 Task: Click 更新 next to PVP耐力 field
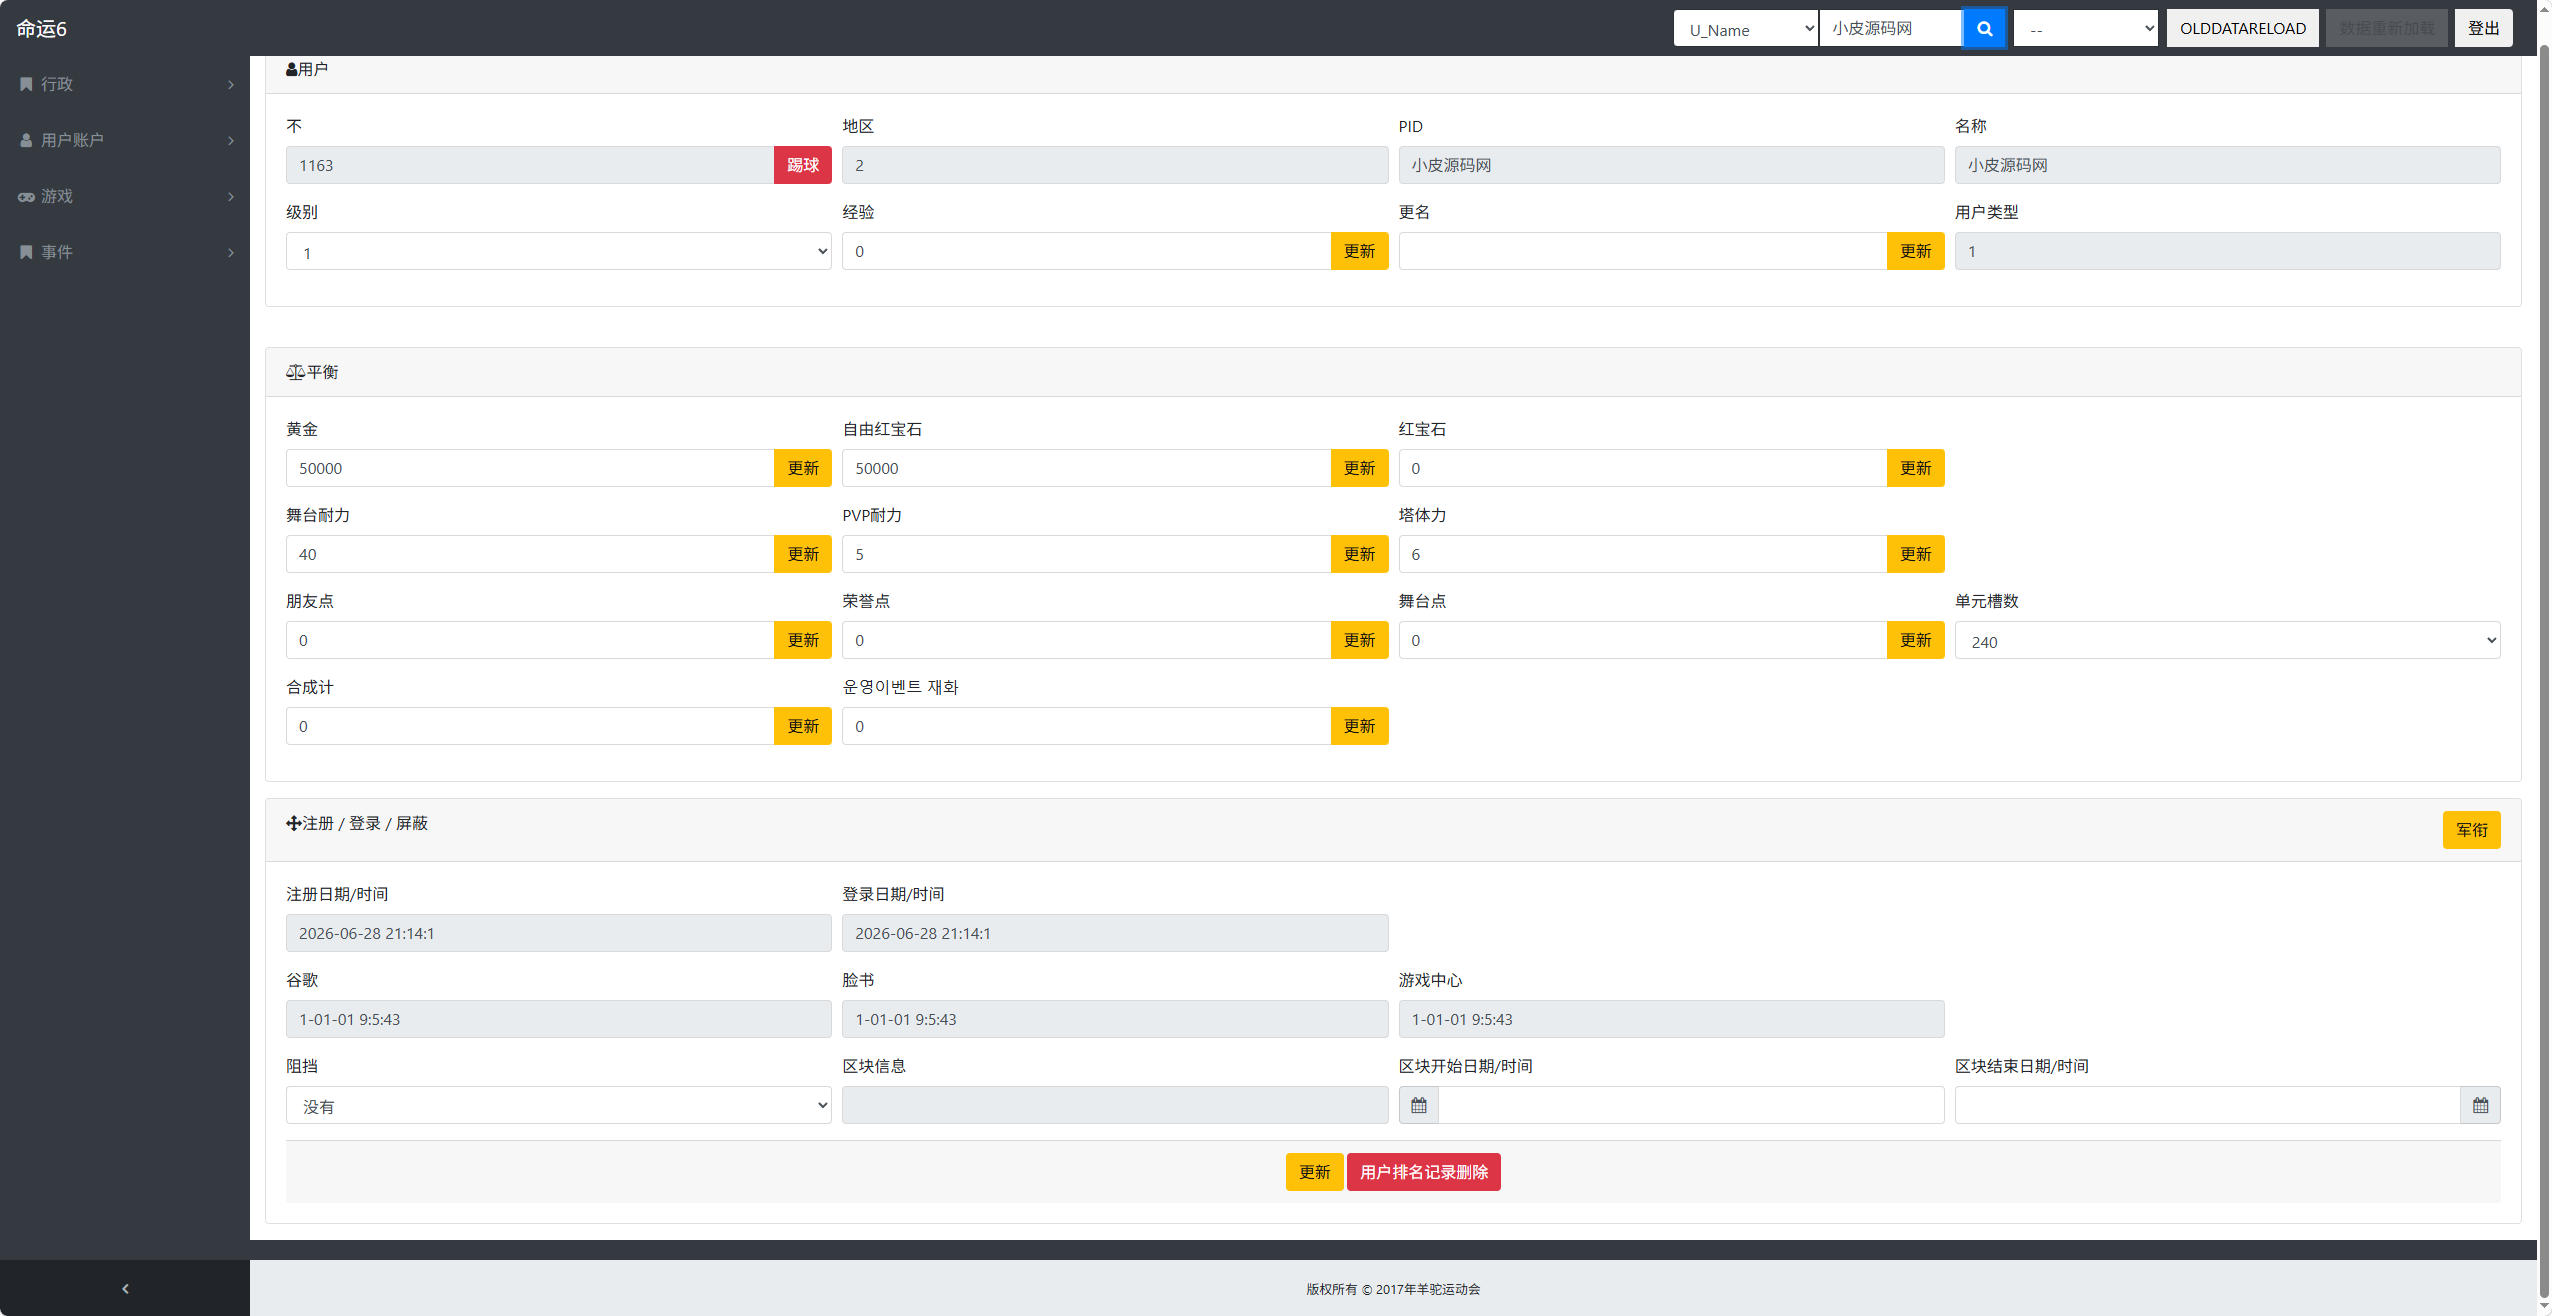[1359, 554]
